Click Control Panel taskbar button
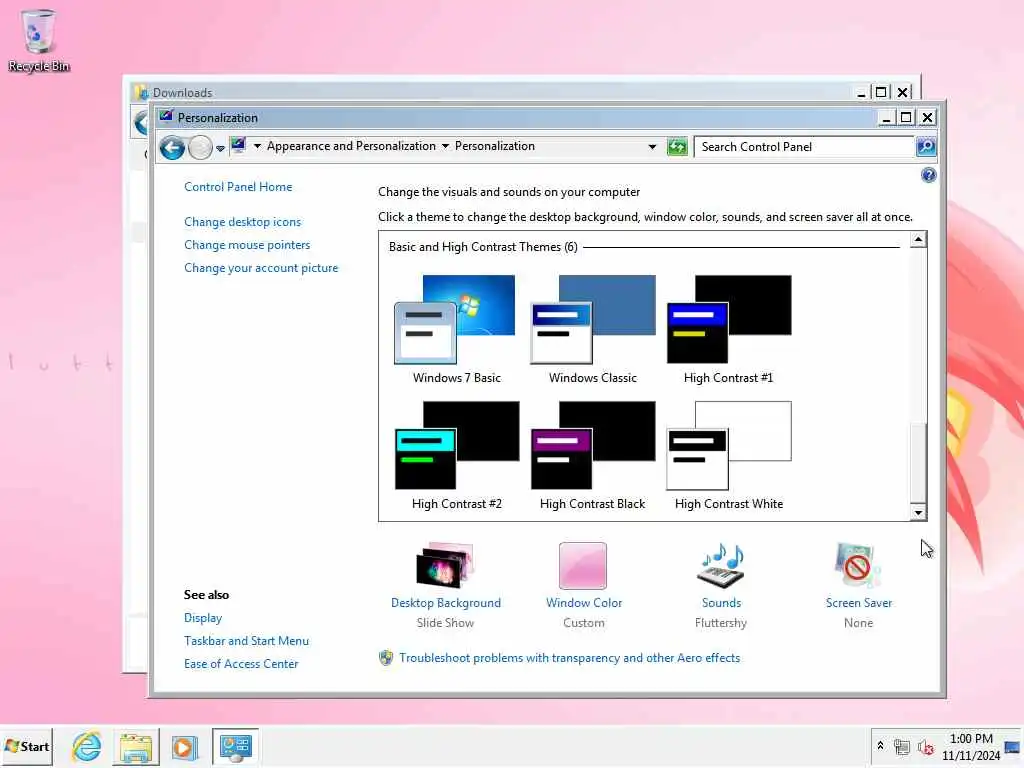 point(235,746)
